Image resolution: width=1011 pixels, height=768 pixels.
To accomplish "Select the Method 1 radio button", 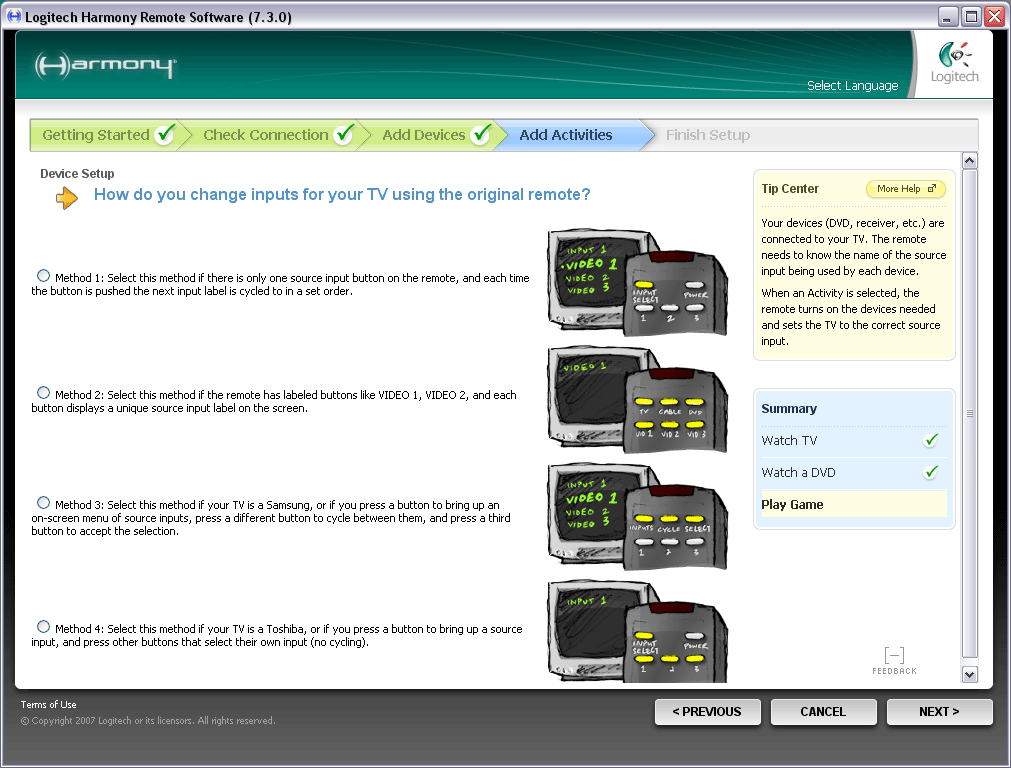I will point(43,276).
